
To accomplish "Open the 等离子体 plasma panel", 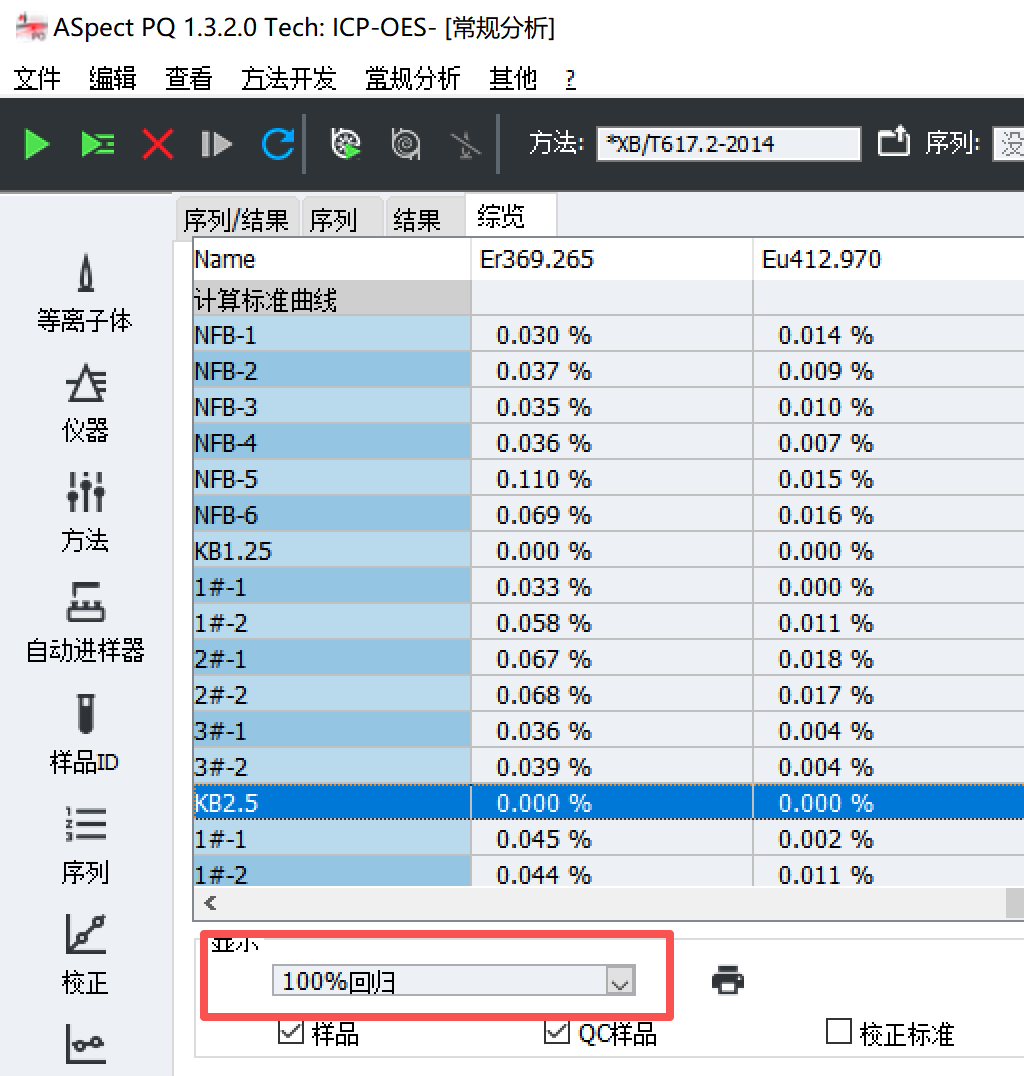I will coord(85,292).
